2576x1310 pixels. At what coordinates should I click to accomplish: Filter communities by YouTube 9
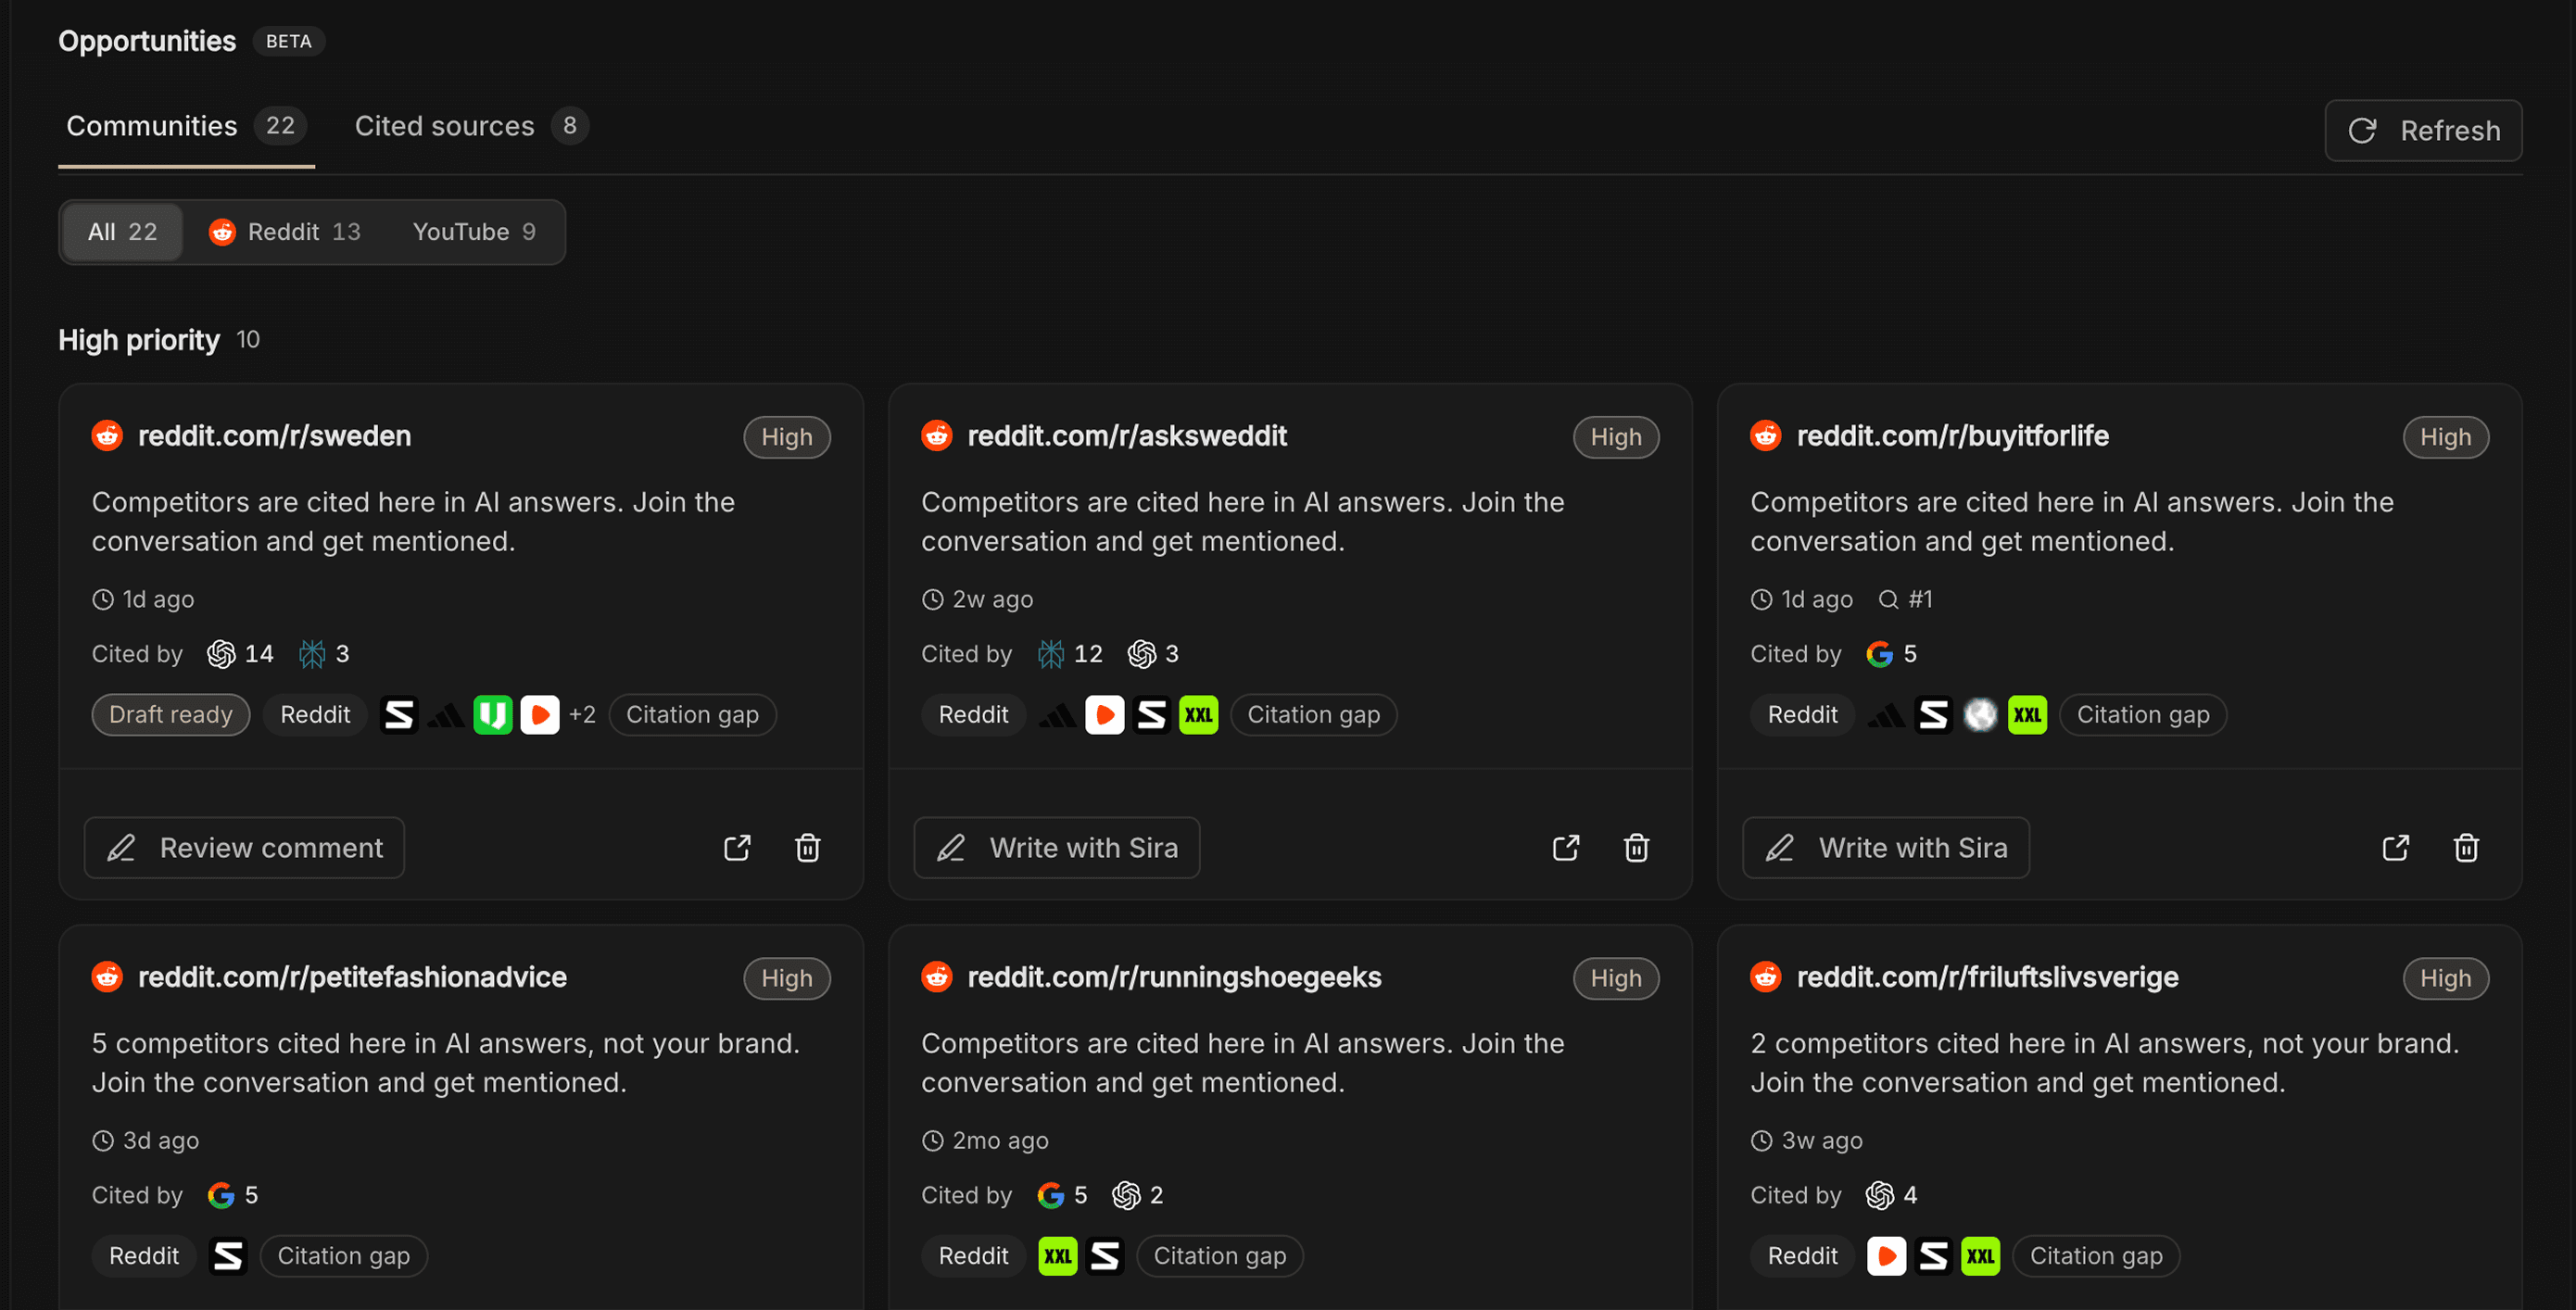tap(474, 232)
